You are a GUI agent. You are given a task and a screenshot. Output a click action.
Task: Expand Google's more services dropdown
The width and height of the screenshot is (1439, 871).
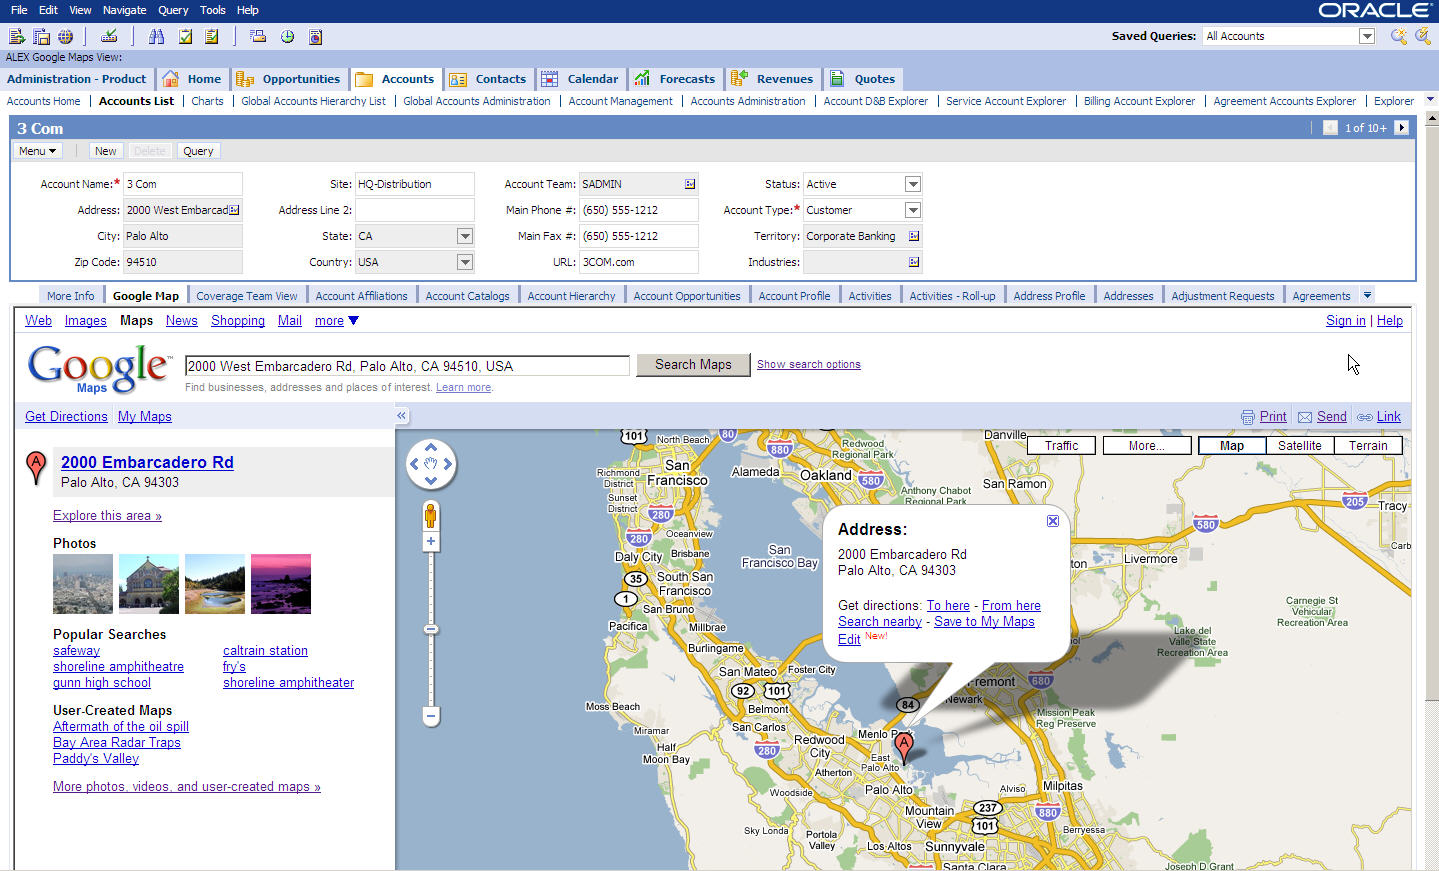(x=337, y=321)
